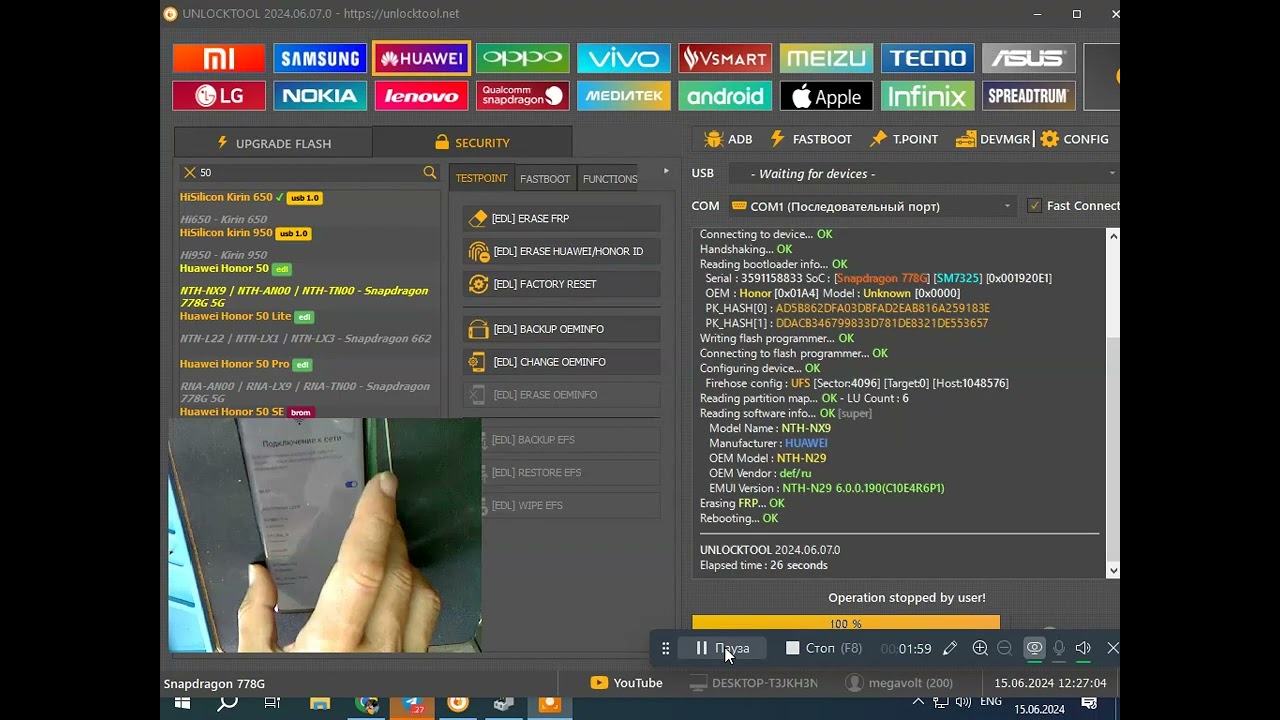Viewport: 1280px width, 720px height.
Task: Choose the Qualcomm Snapdragon brand tile
Action: 523,96
